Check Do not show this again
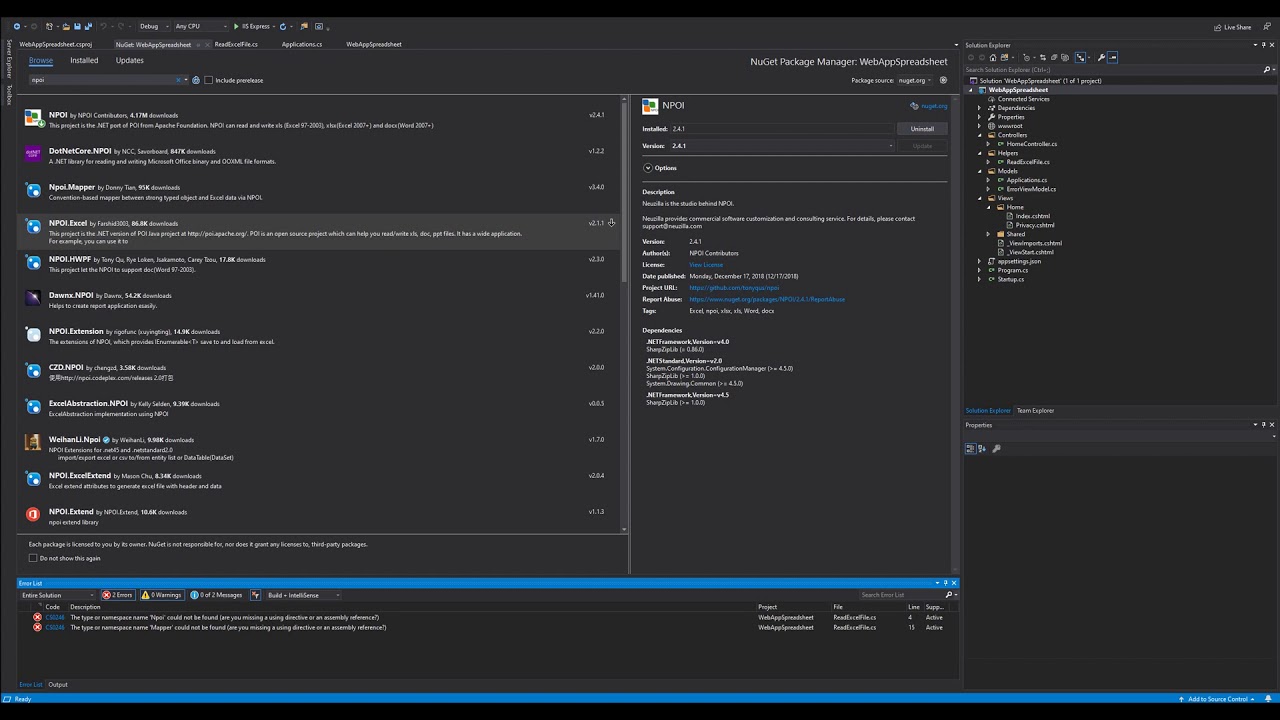Image resolution: width=1280 pixels, height=720 pixels. 33,558
